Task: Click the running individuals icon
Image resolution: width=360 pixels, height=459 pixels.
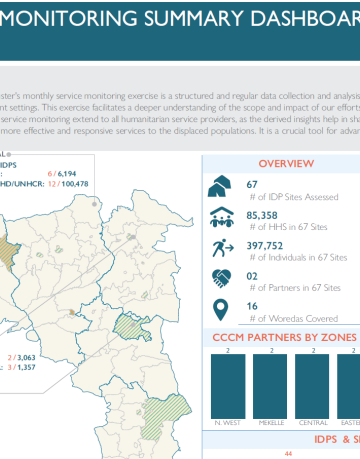Action: [x=223, y=248]
